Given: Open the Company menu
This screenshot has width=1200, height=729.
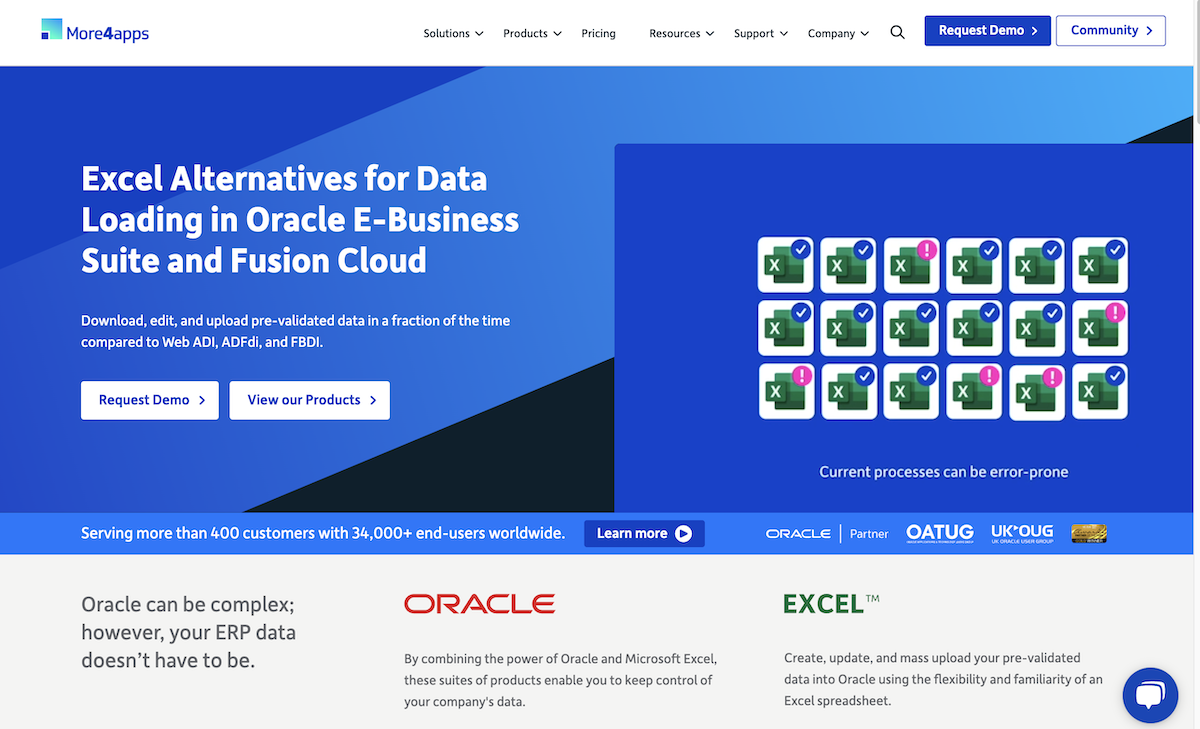Looking at the screenshot, I should [x=838, y=33].
